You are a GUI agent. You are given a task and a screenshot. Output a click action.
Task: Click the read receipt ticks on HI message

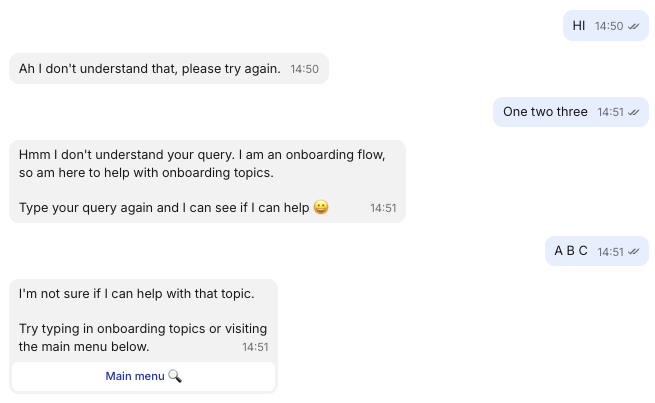point(633,26)
